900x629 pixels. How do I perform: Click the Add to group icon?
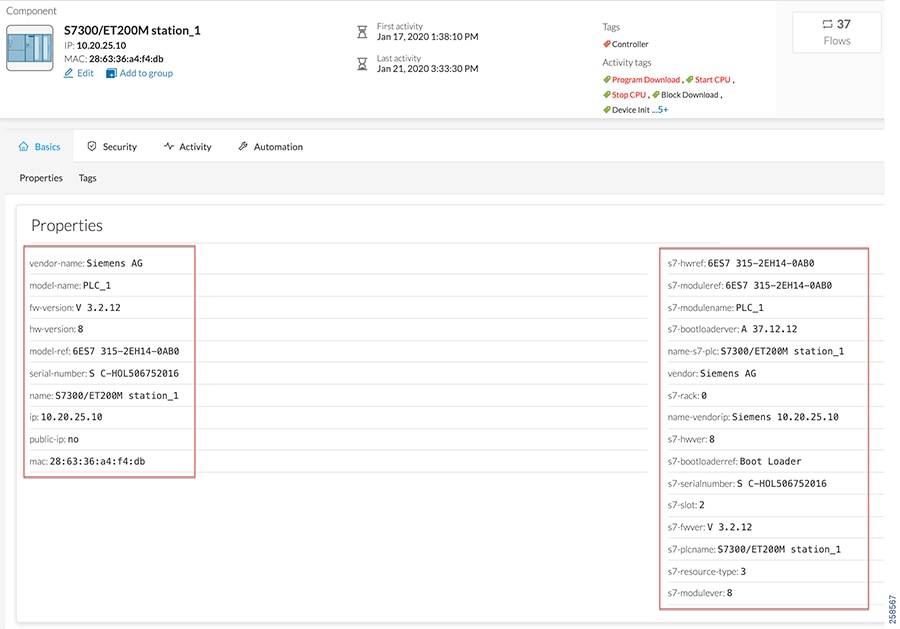(111, 73)
